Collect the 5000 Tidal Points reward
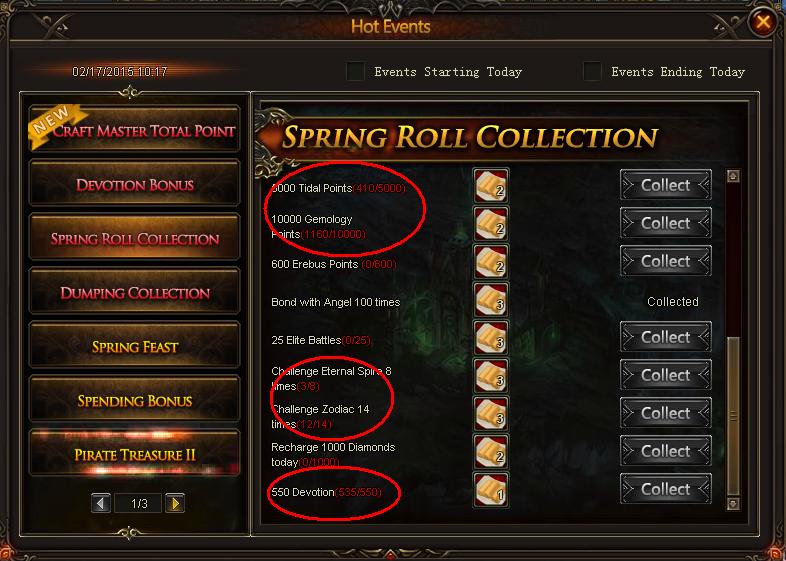 [x=666, y=185]
